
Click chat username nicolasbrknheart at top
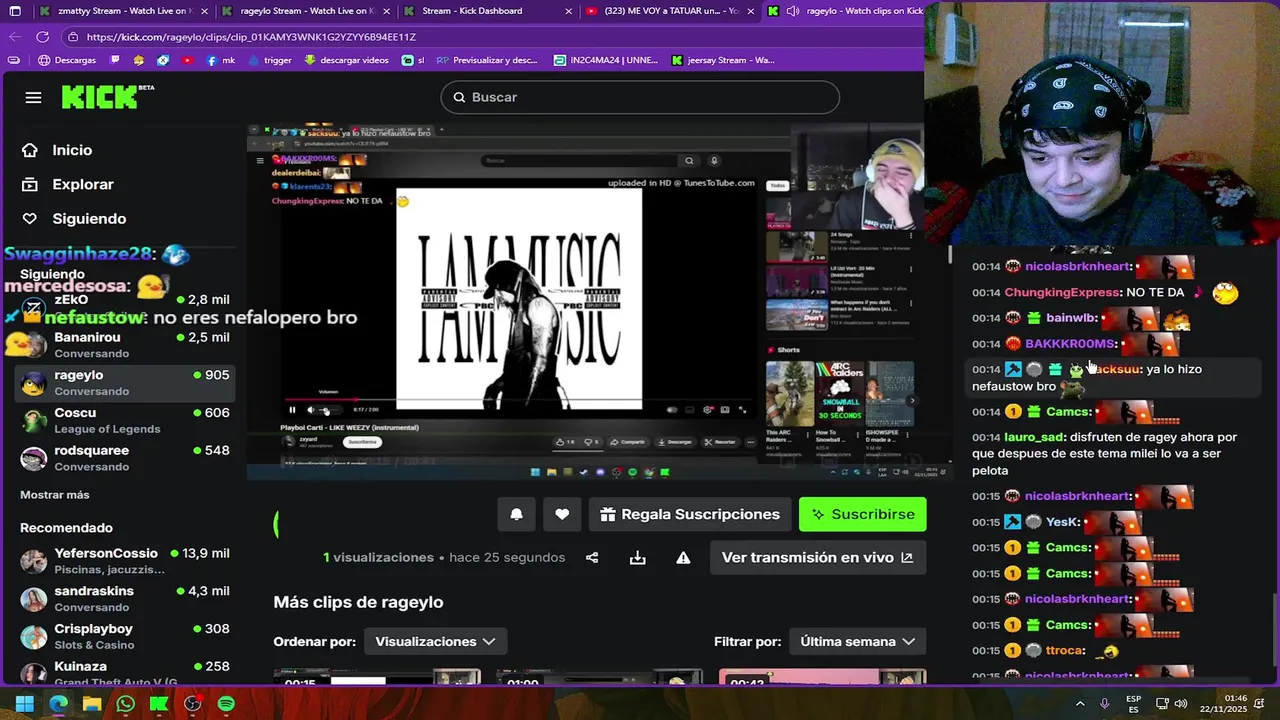[1078, 266]
